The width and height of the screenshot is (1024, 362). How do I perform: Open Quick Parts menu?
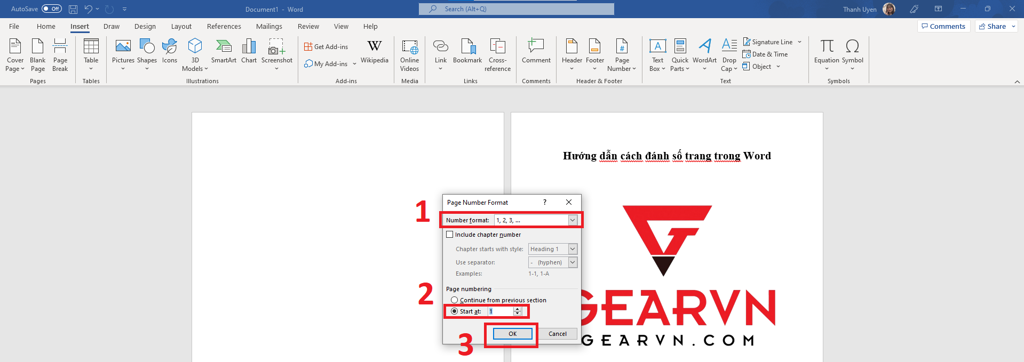[680, 55]
